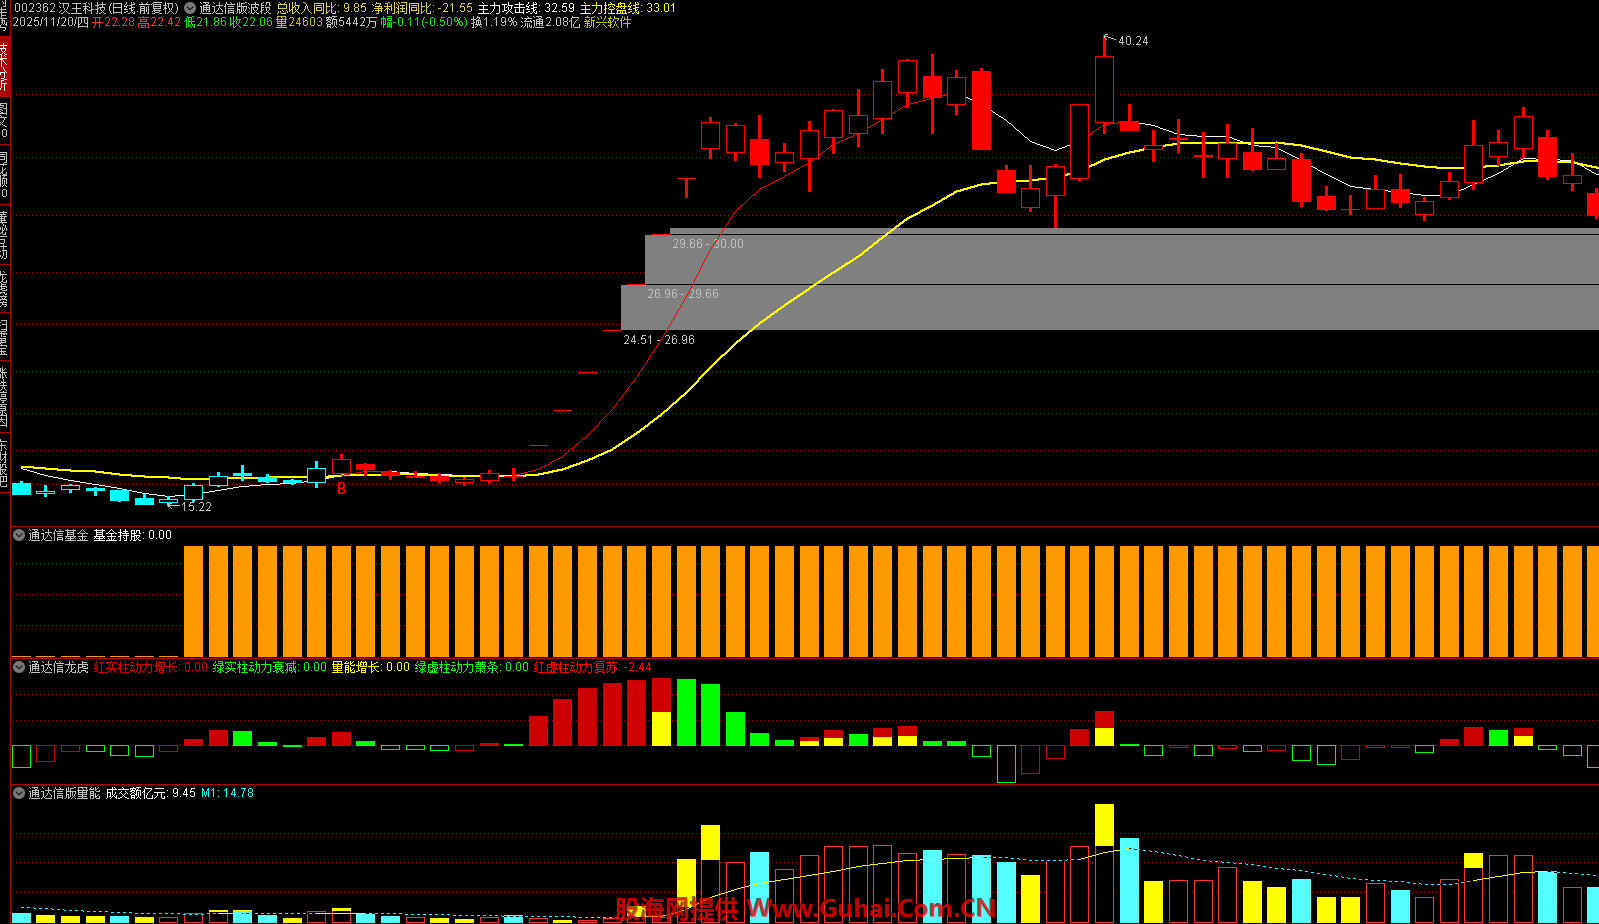Expand the 通达信基金 panel arrow
Viewport: 1599px width, 924px height.
tap(19, 536)
